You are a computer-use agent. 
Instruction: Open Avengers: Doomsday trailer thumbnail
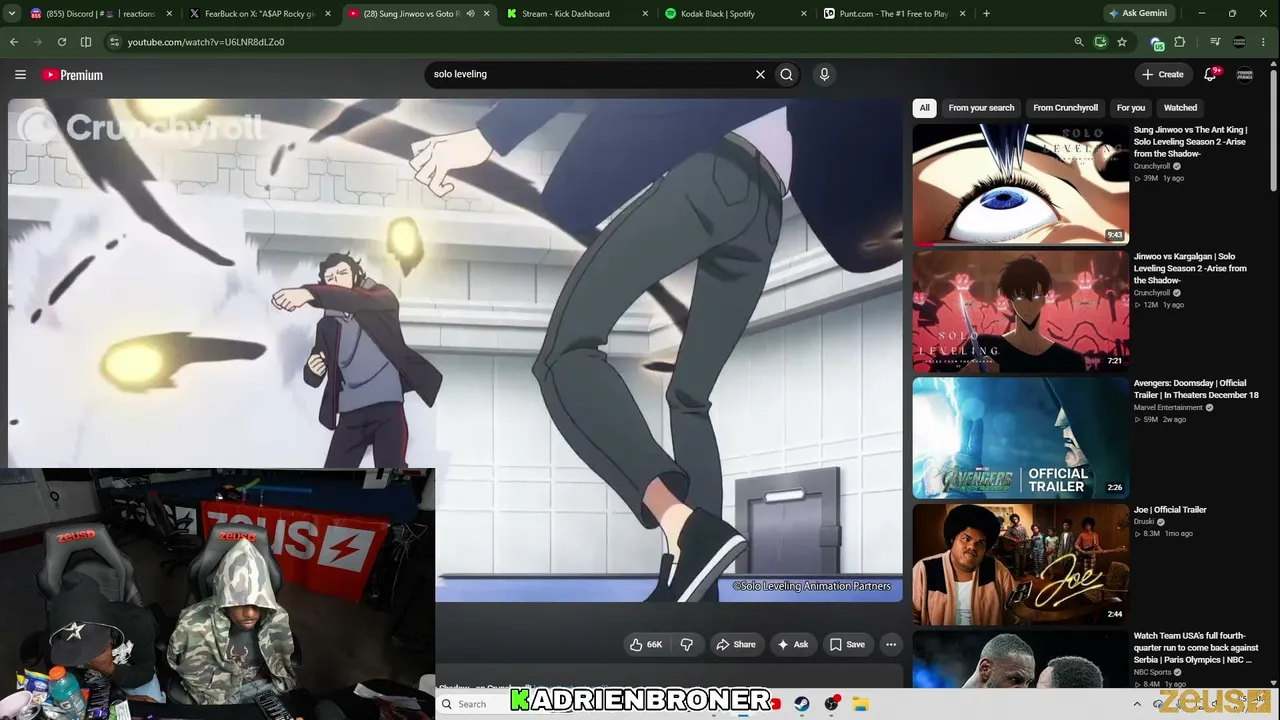click(x=1021, y=438)
